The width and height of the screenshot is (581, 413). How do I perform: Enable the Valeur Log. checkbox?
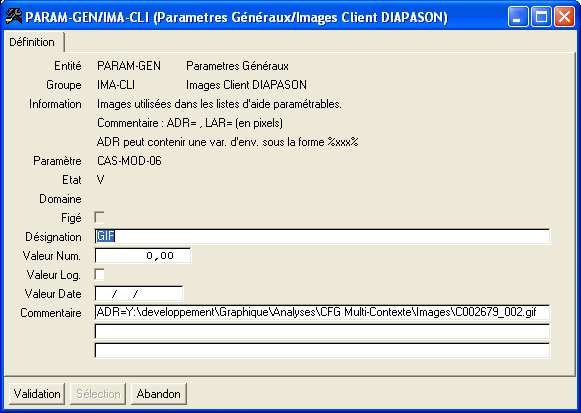[x=99, y=274]
